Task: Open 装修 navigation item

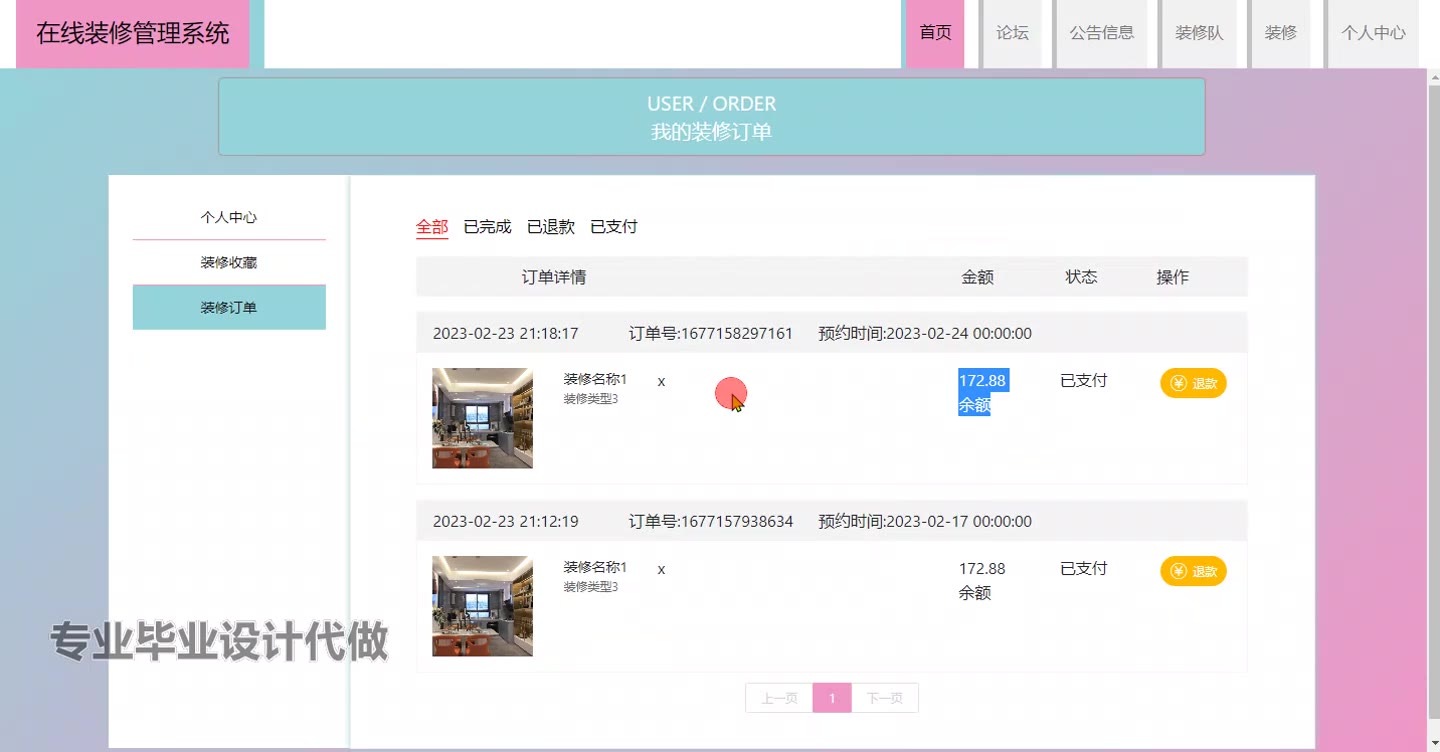Action: 1281,33
